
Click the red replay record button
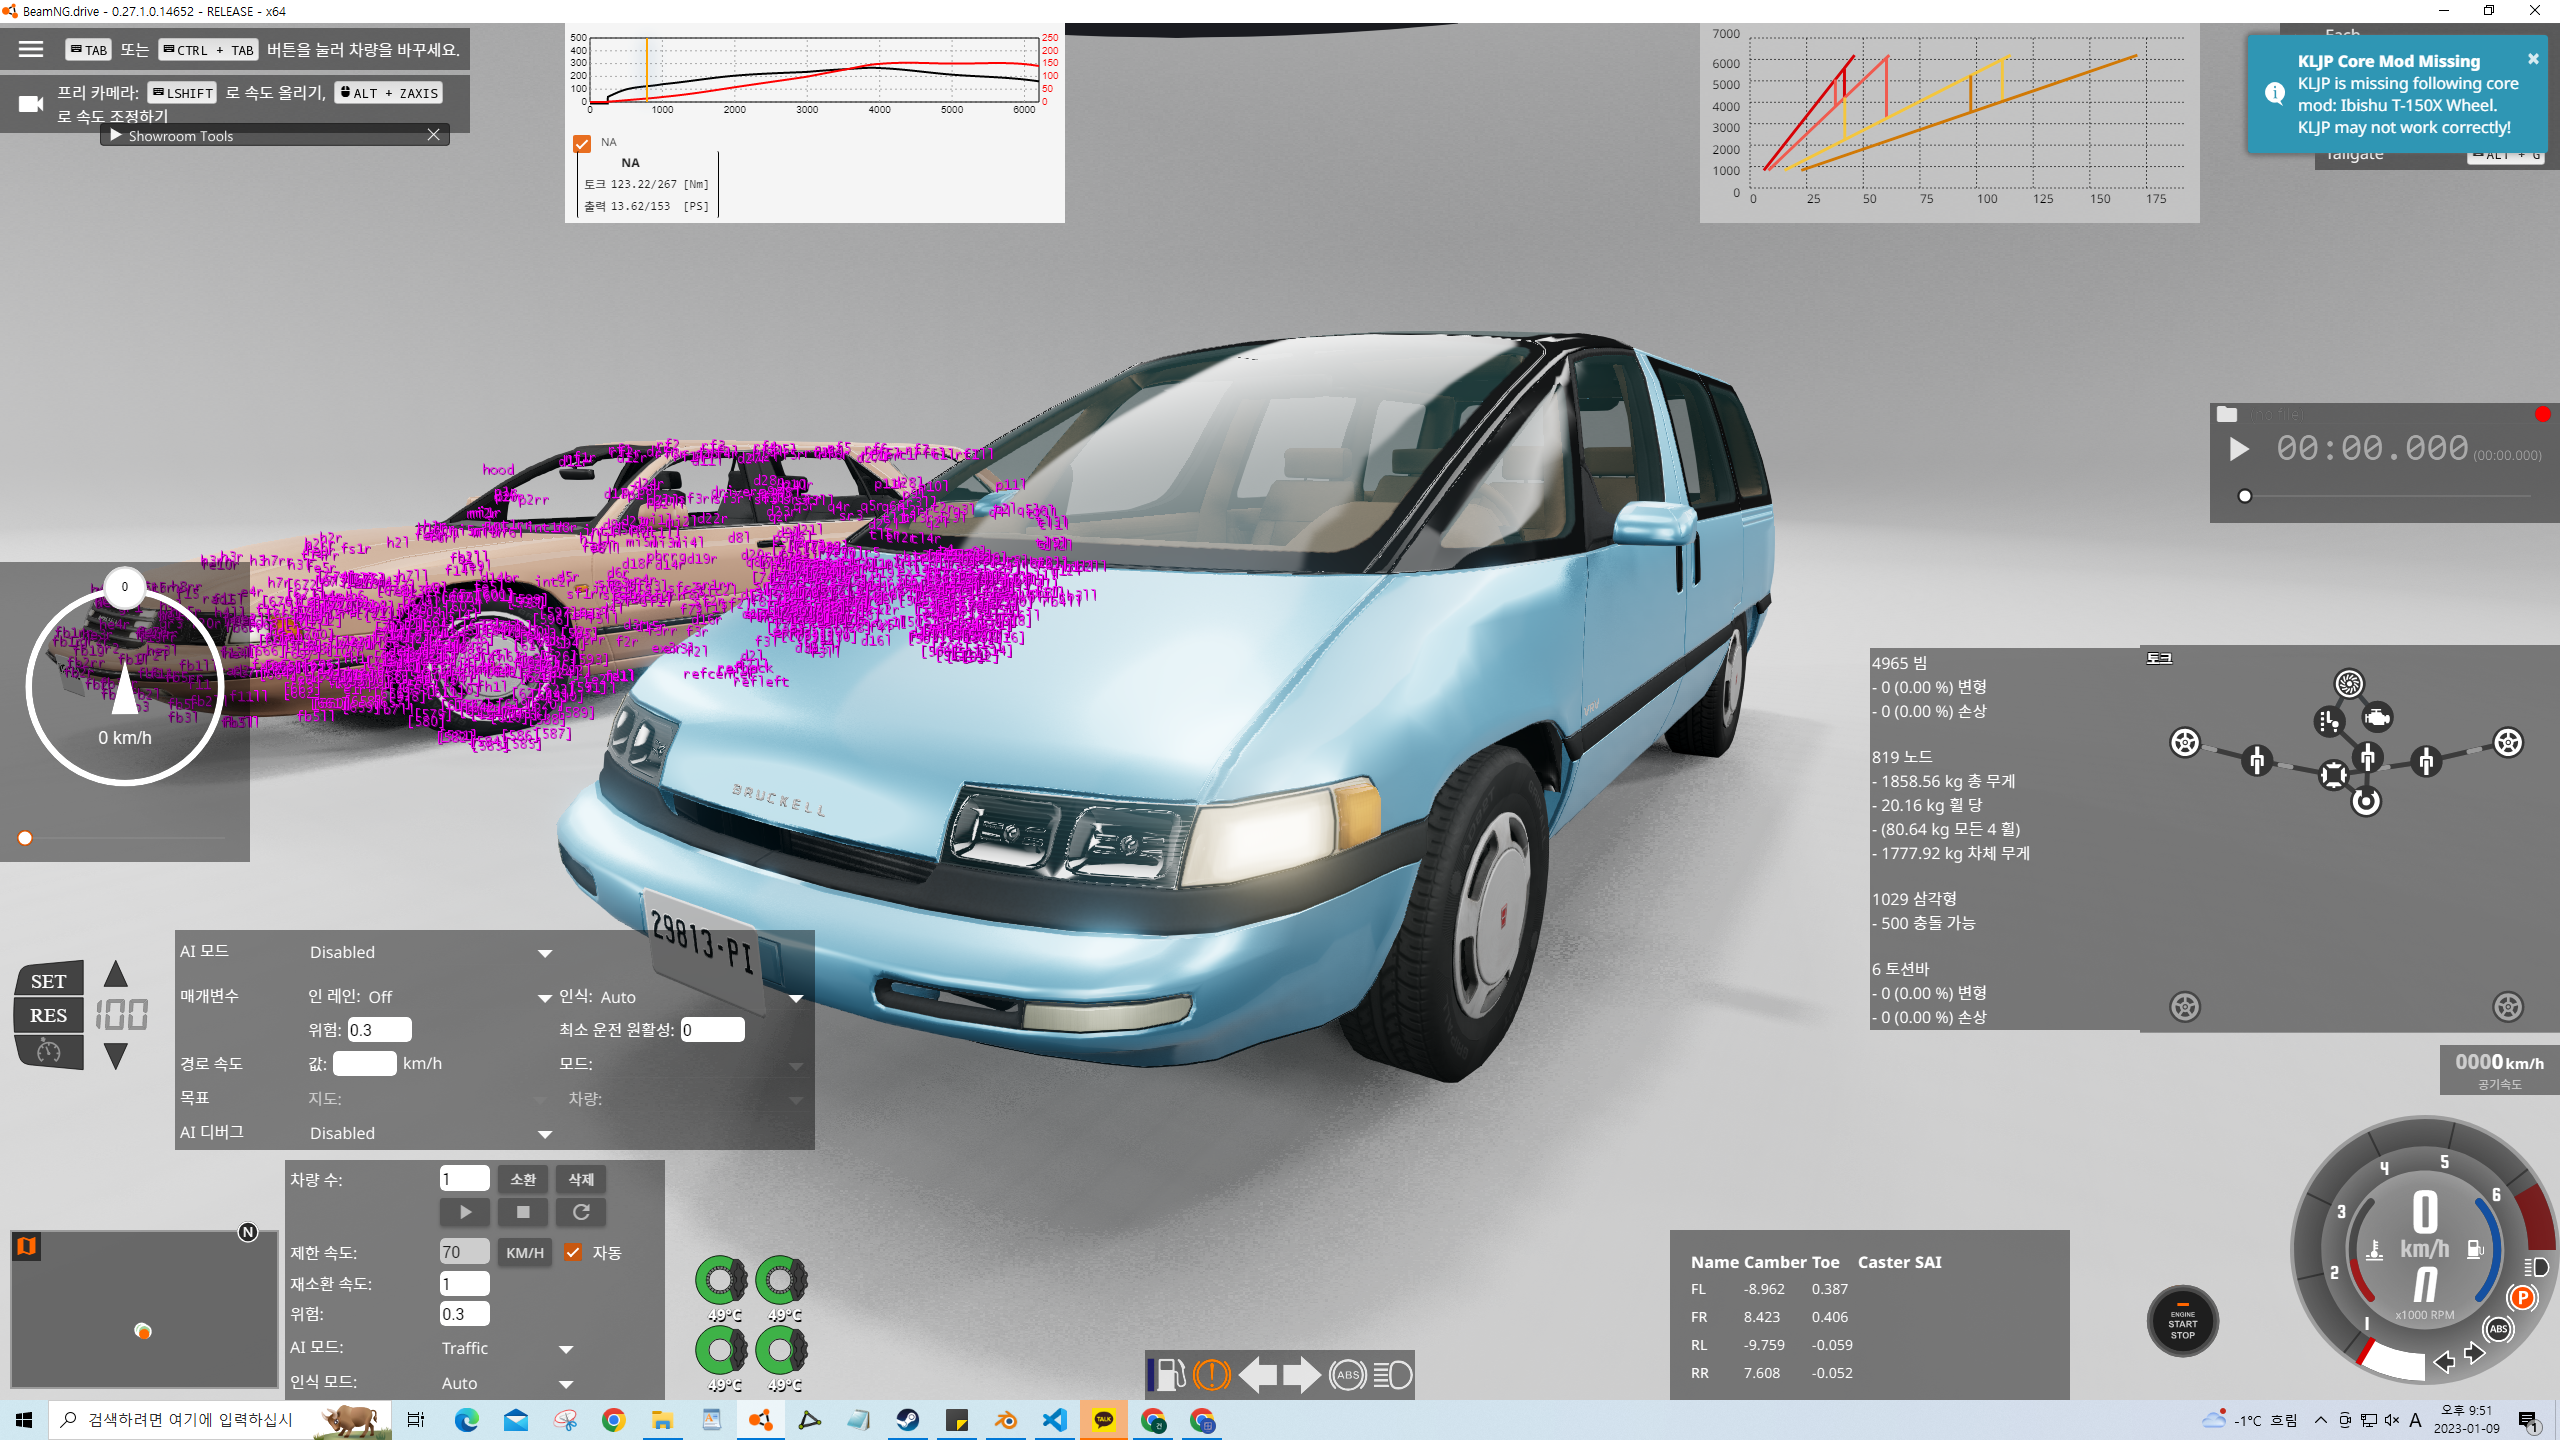click(2542, 414)
